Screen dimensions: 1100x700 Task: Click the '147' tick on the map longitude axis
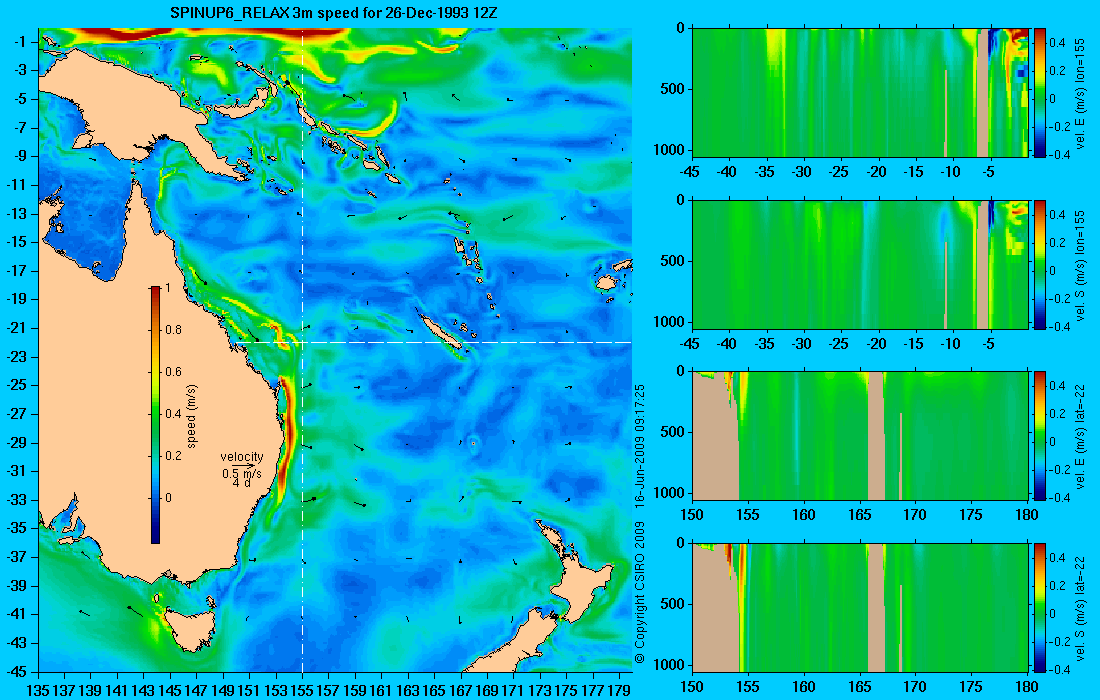[196, 691]
